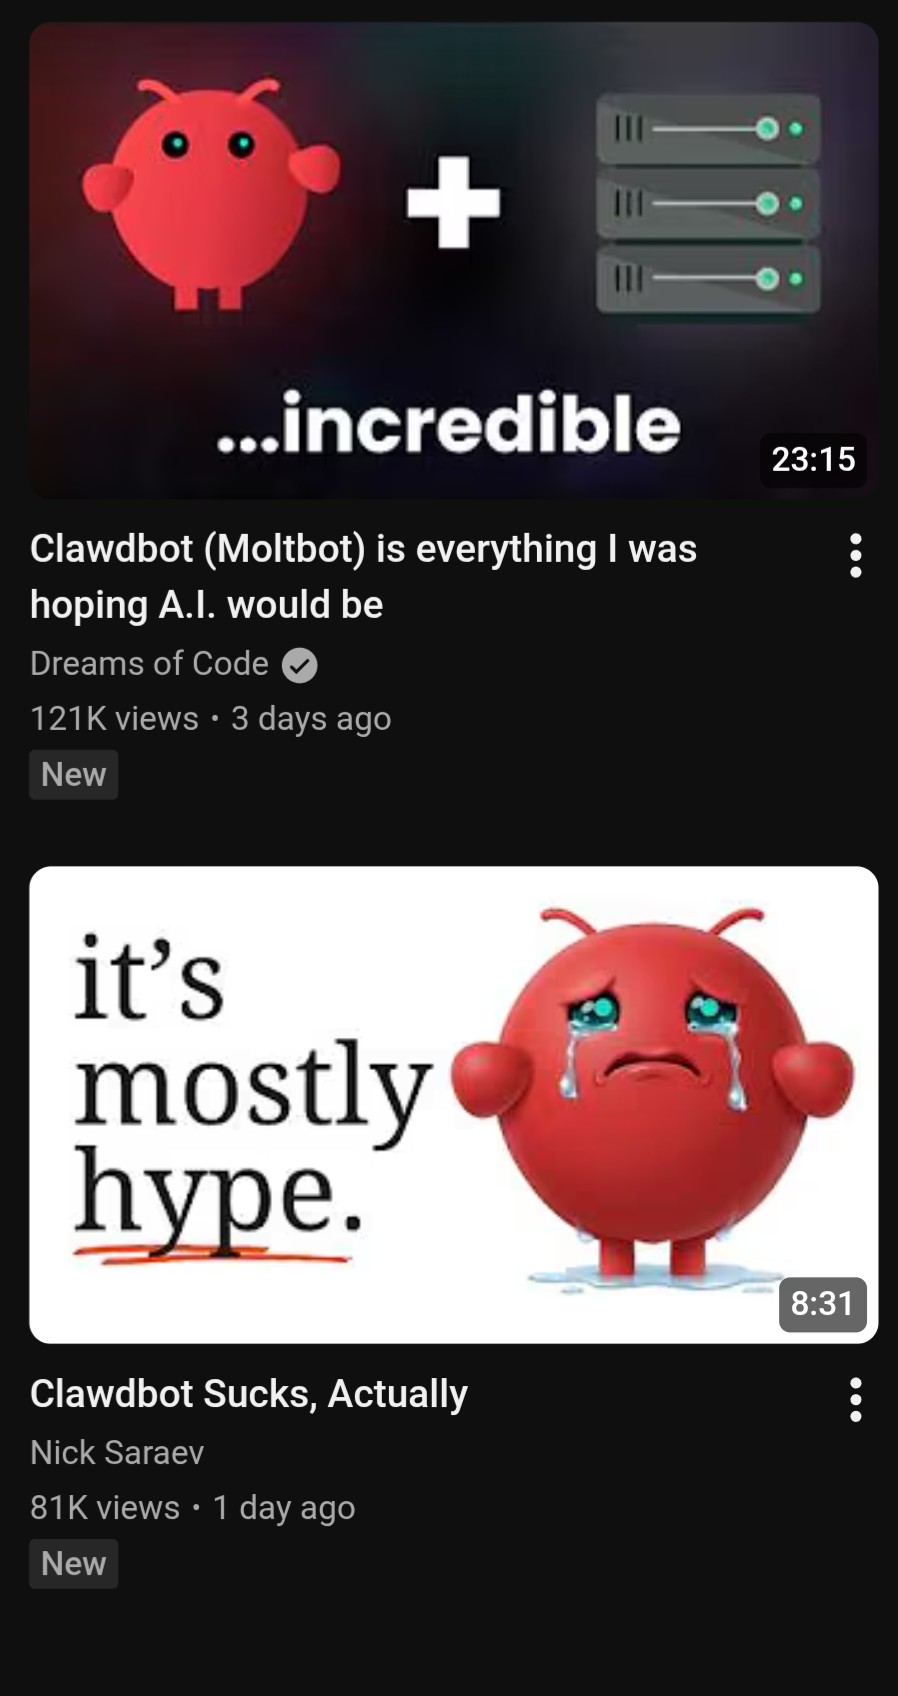Screen dimensions: 898x1696
Task: Click the 8:31 duration badge
Action: [x=822, y=1304]
